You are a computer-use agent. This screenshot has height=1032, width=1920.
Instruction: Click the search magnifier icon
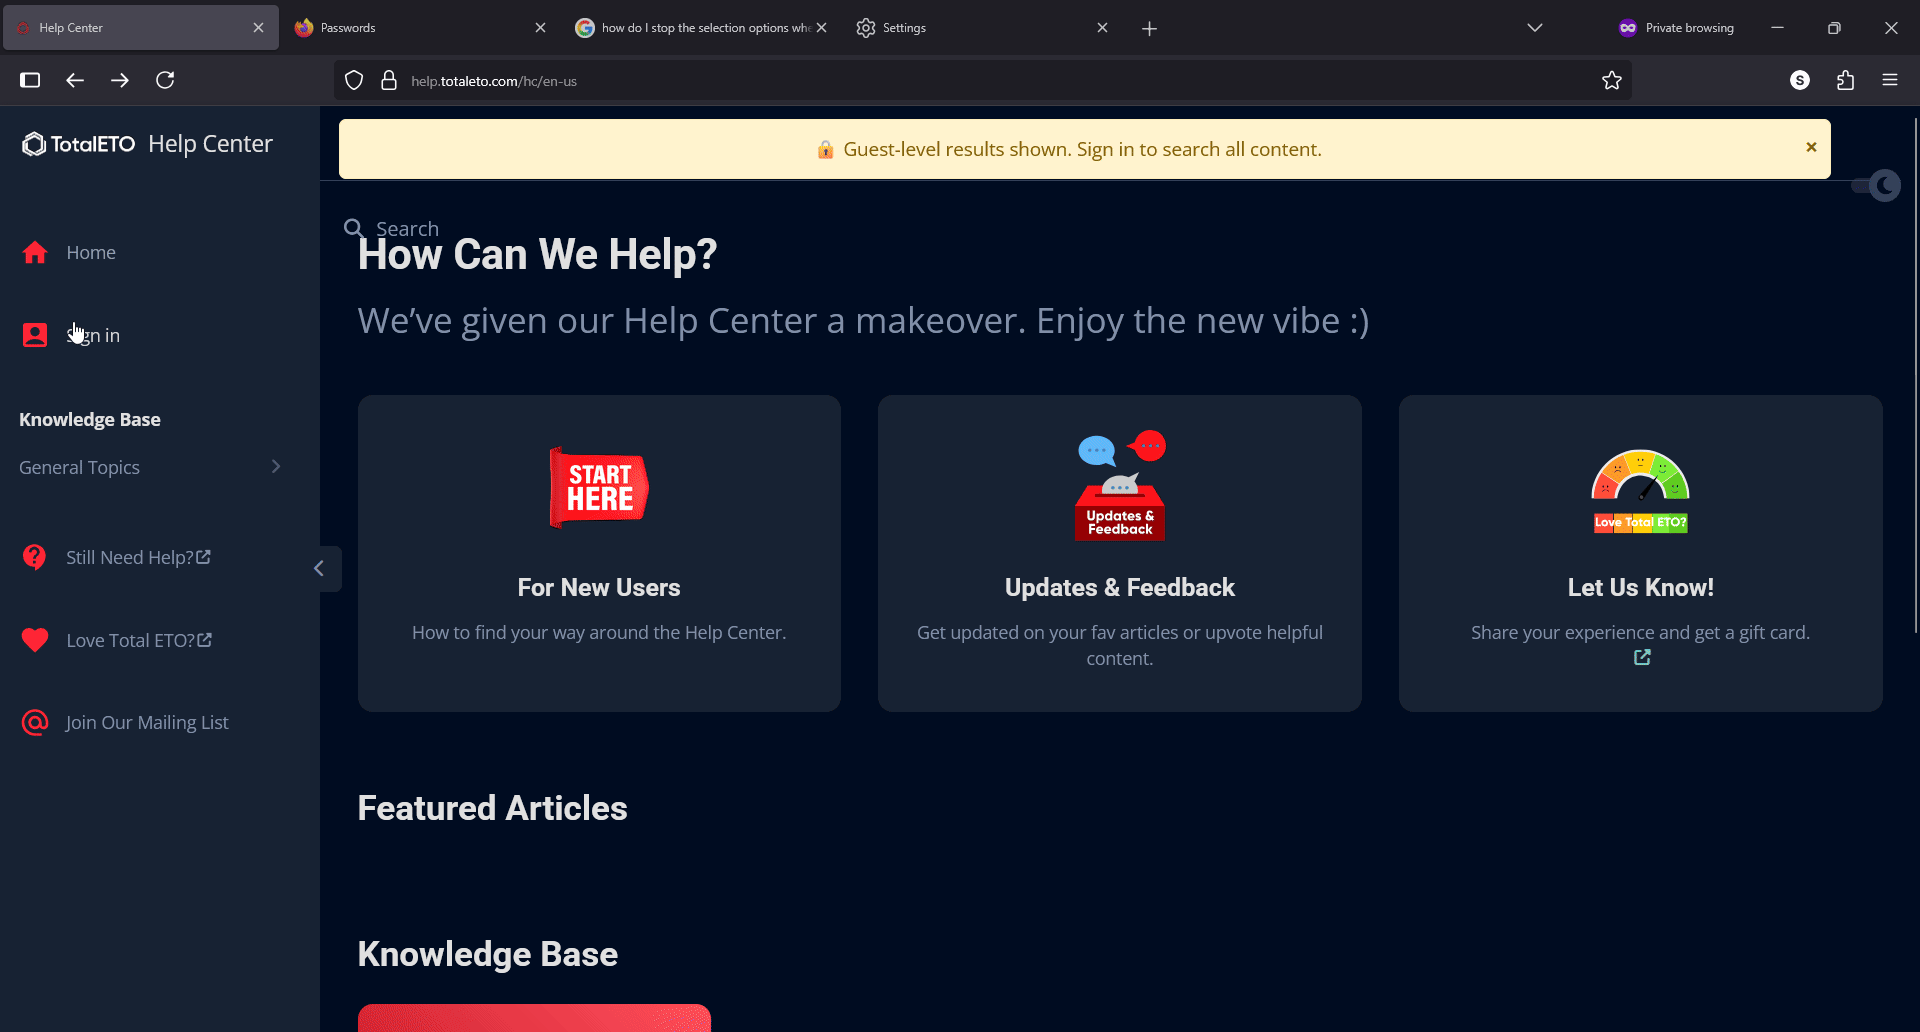pyautogui.click(x=354, y=227)
